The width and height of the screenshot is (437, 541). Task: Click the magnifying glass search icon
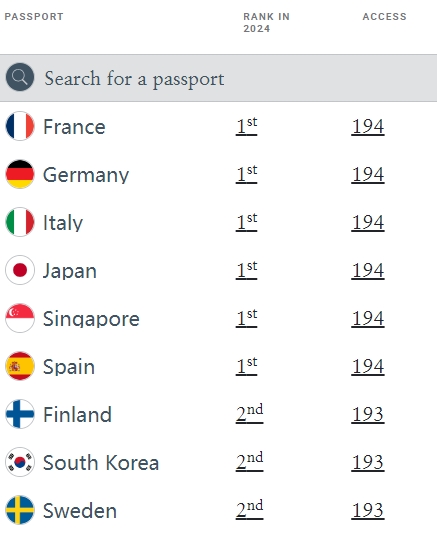point(20,77)
